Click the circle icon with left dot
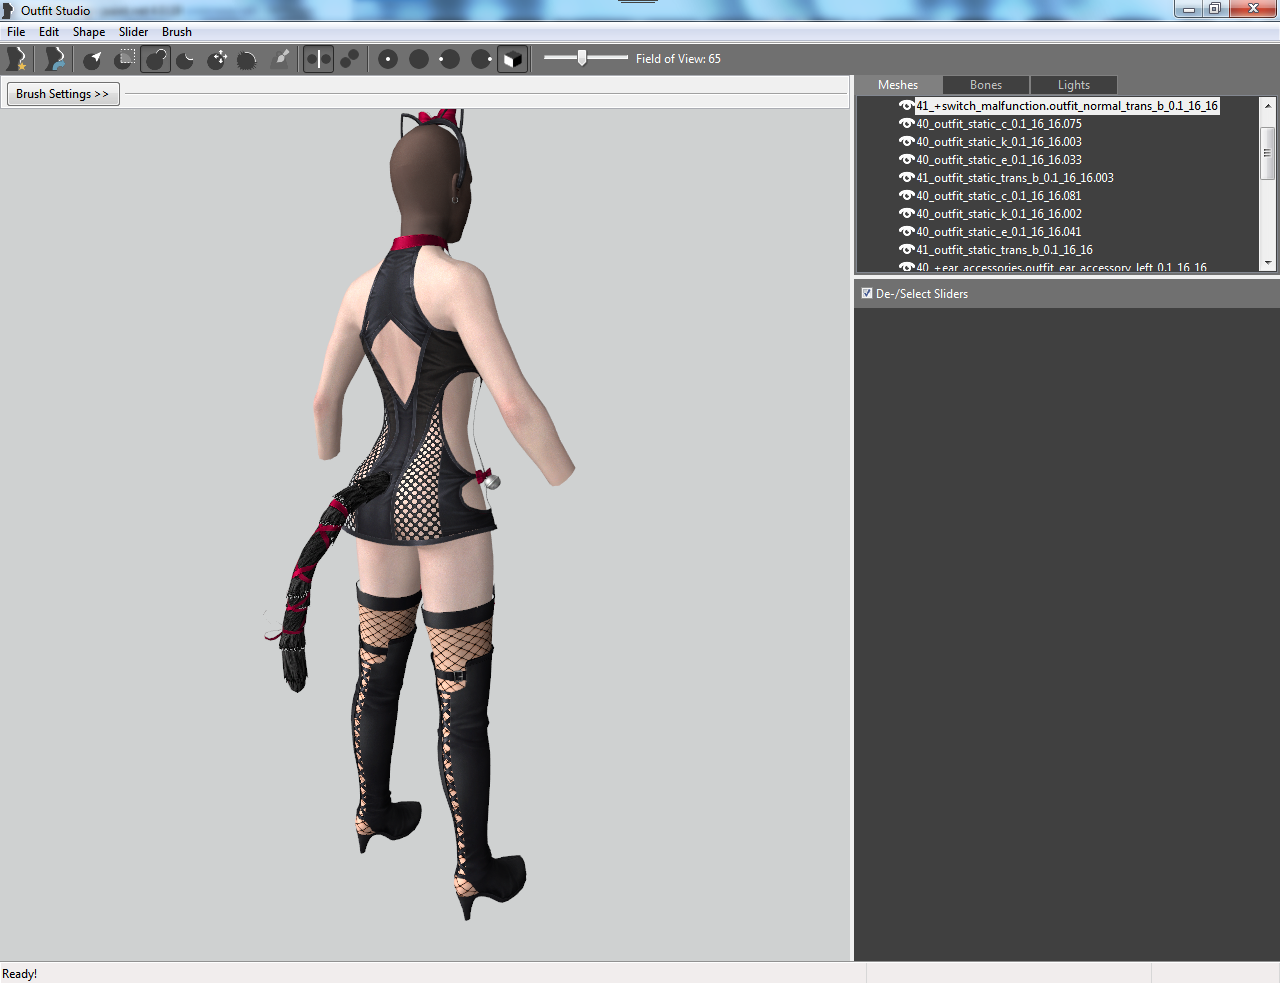This screenshot has height=984, width=1280. click(x=450, y=59)
